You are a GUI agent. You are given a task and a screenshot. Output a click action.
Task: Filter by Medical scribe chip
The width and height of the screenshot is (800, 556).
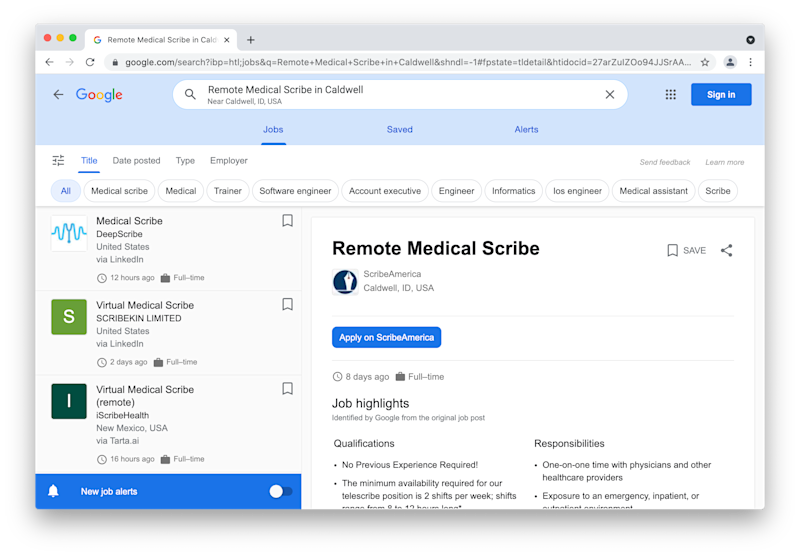119,191
